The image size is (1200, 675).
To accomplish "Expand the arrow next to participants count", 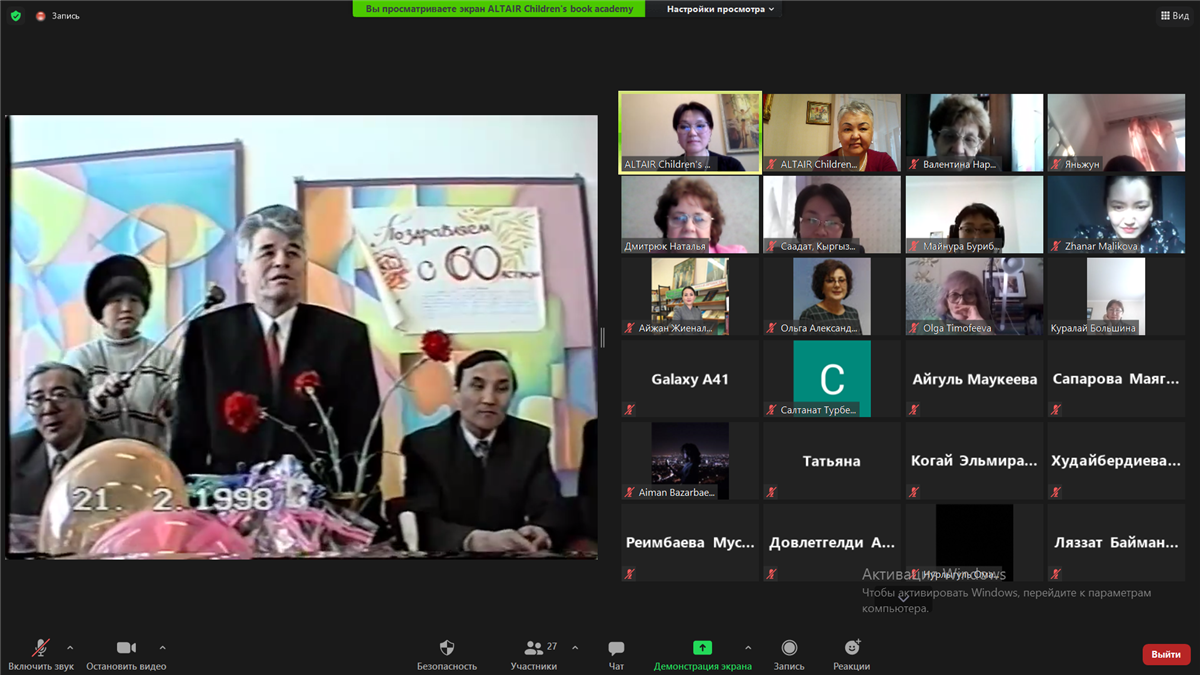I will [575, 648].
